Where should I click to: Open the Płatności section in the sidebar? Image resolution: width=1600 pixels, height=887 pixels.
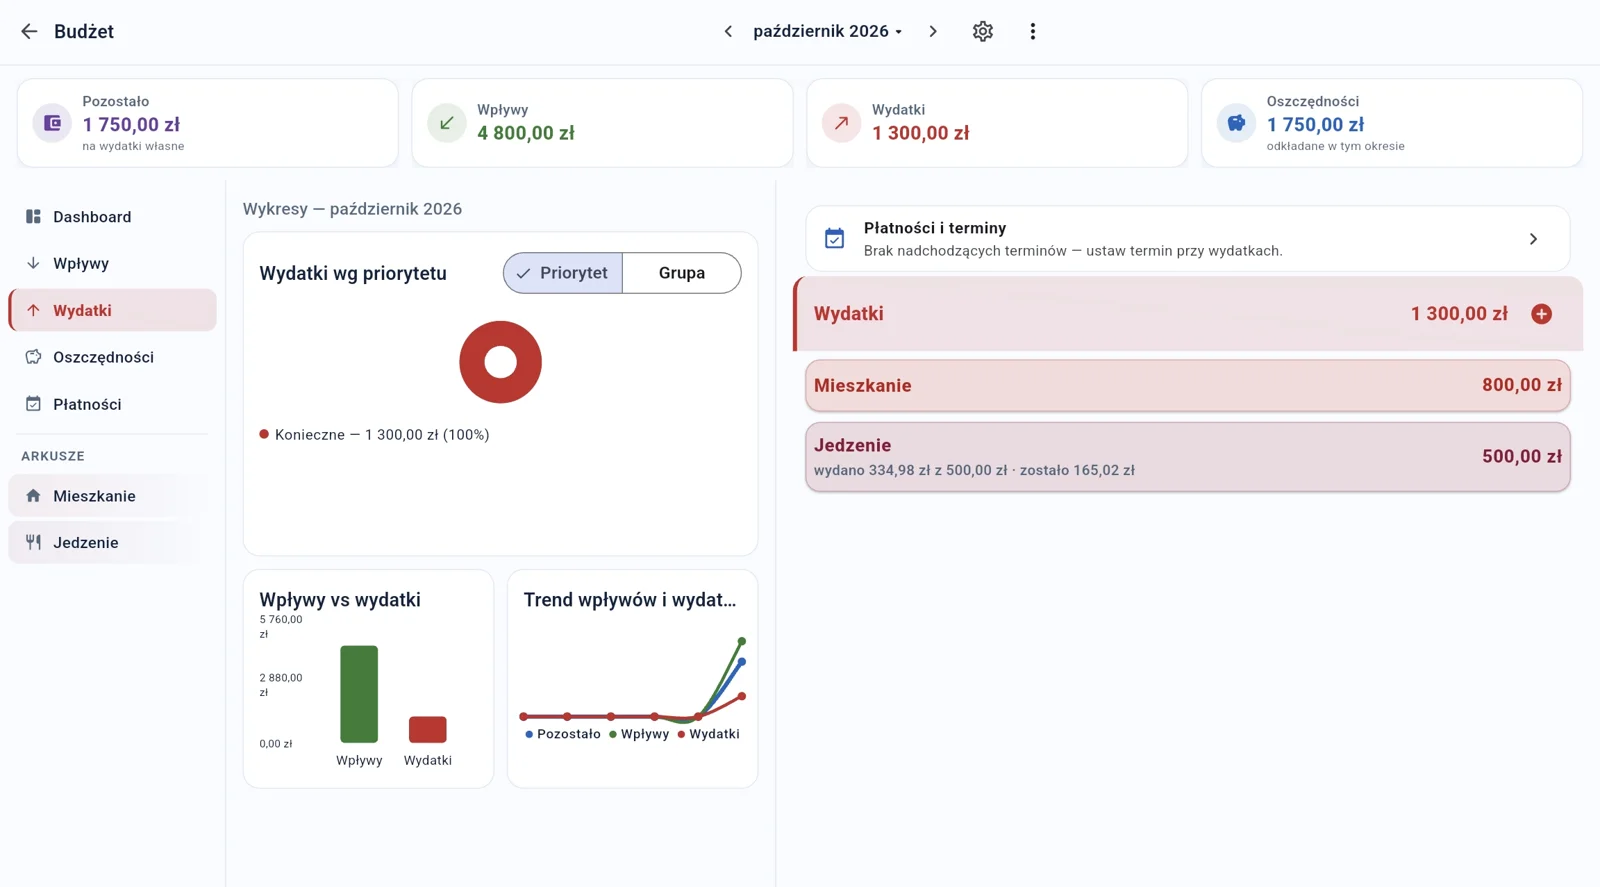pyautogui.click(x=112, y=404)
